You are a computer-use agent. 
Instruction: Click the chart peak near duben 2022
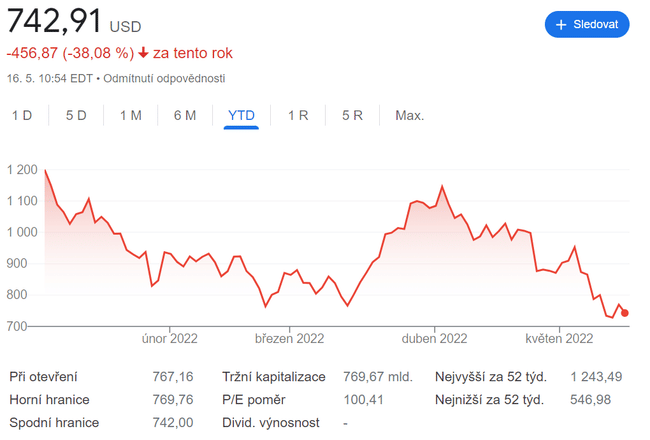click(x=442, y=186)
